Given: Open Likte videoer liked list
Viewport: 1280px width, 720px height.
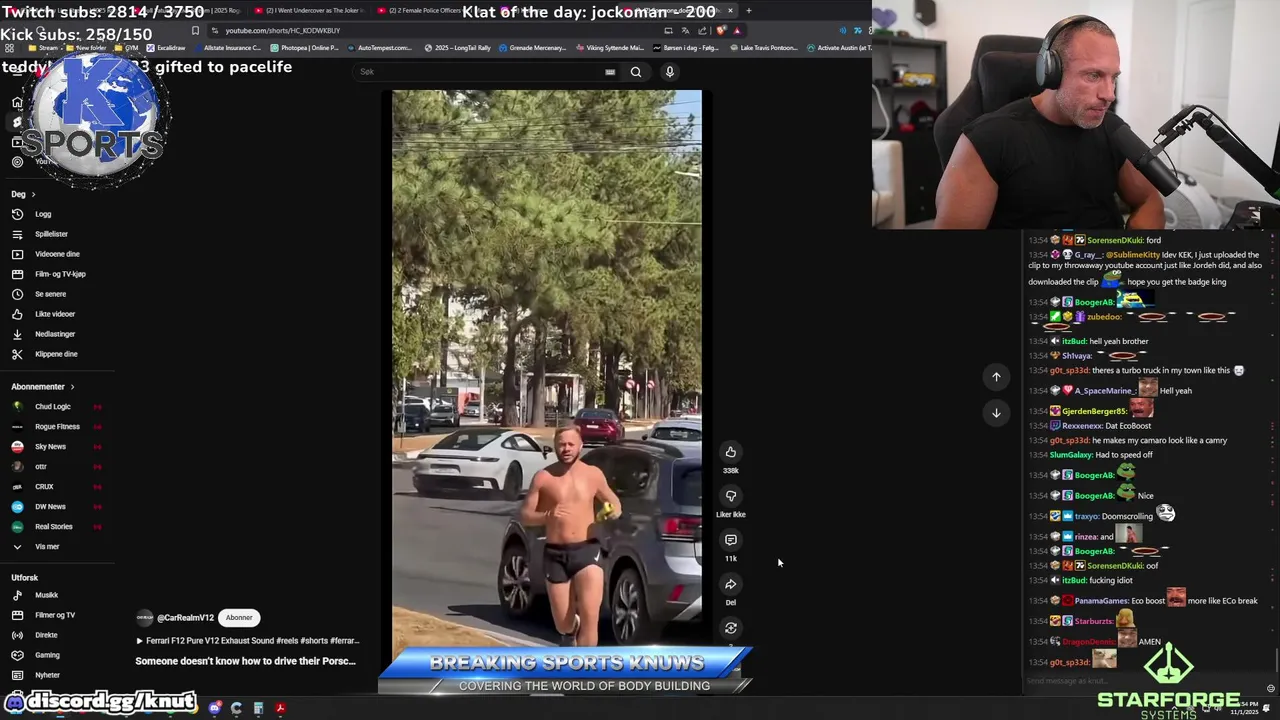Looking at the screenshot, I should 55,314.
